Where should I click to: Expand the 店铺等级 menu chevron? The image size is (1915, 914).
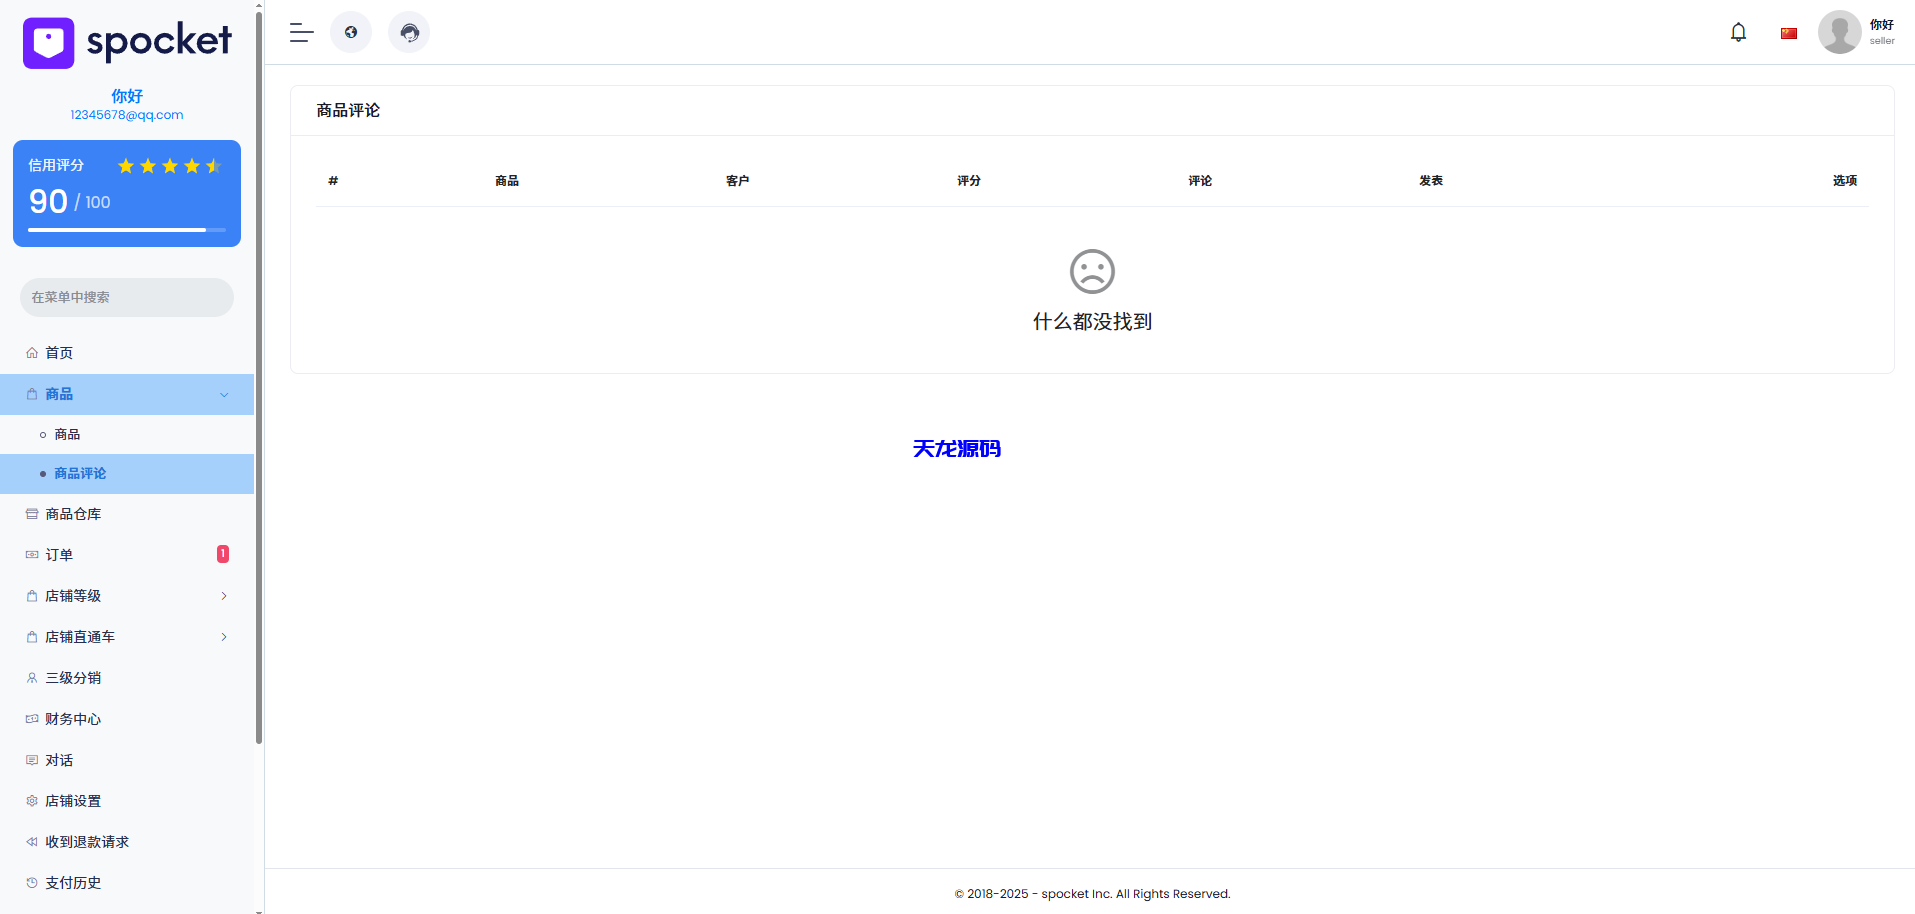tap(224, 595)
